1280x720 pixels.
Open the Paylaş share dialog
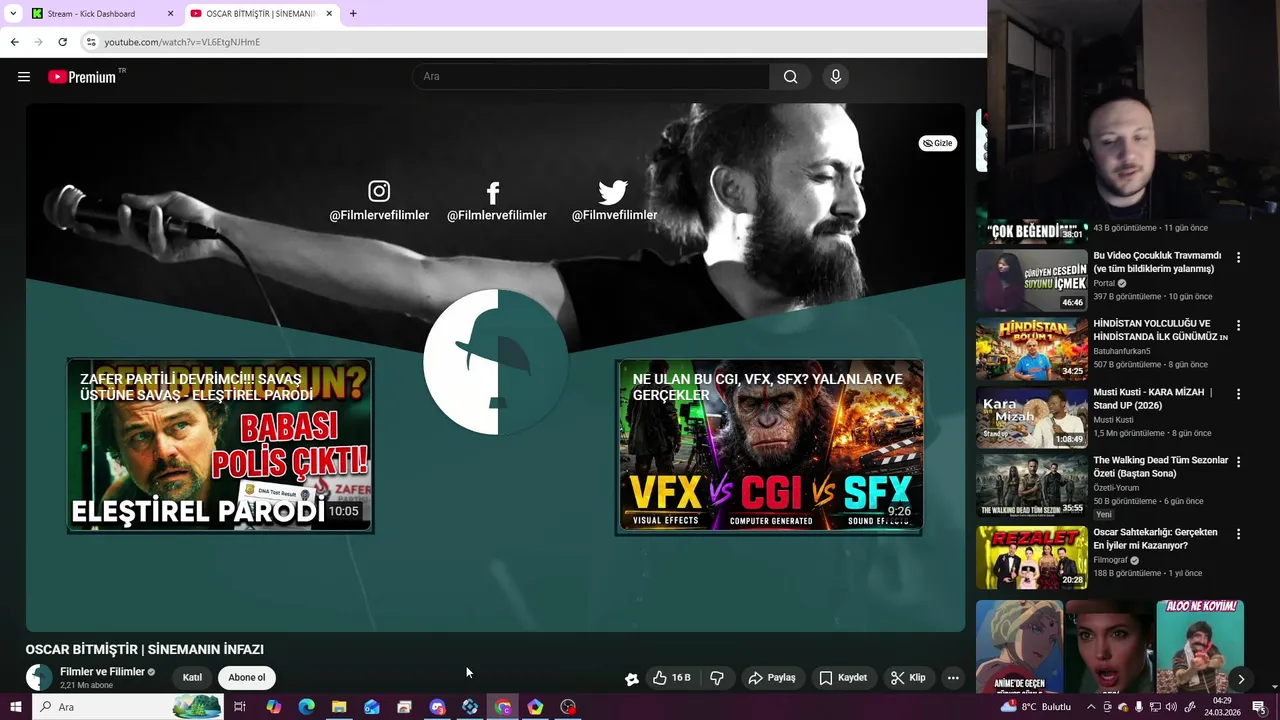[x=772, y=678]
